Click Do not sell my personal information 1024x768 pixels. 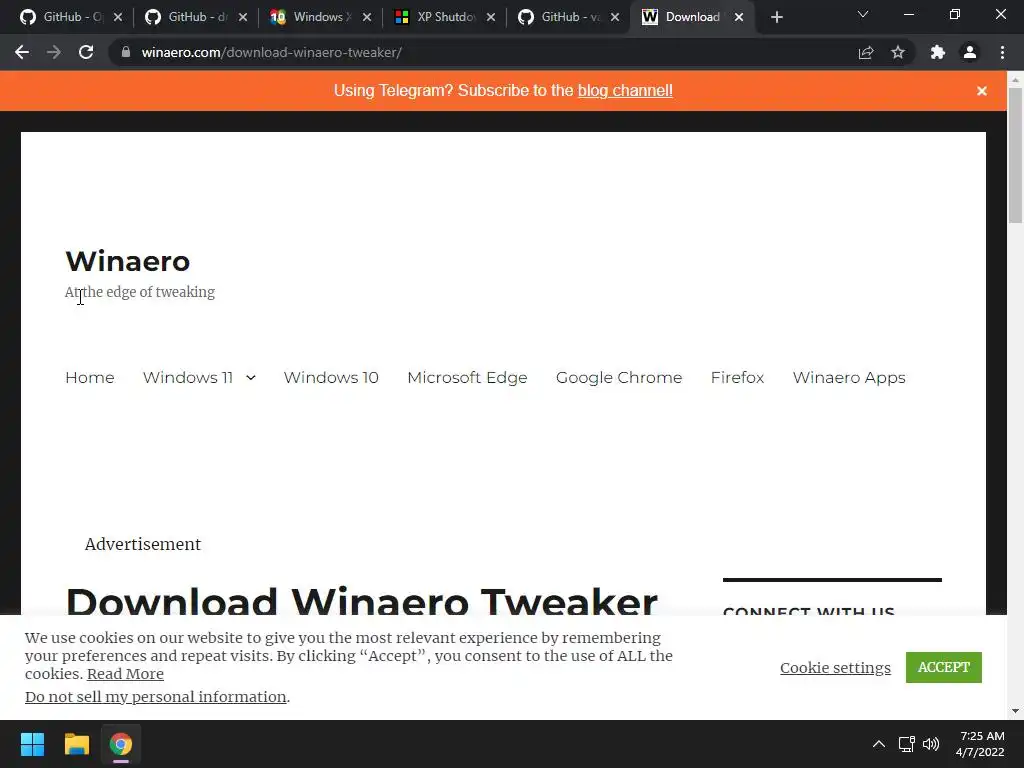click(155, 697)
